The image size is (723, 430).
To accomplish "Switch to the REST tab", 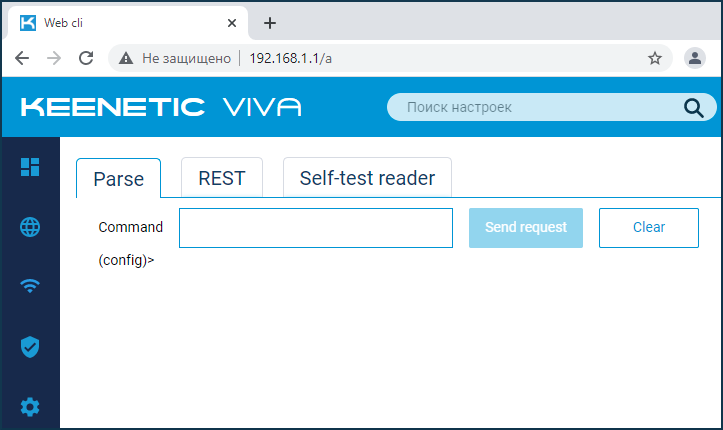I will pos(222,178).
